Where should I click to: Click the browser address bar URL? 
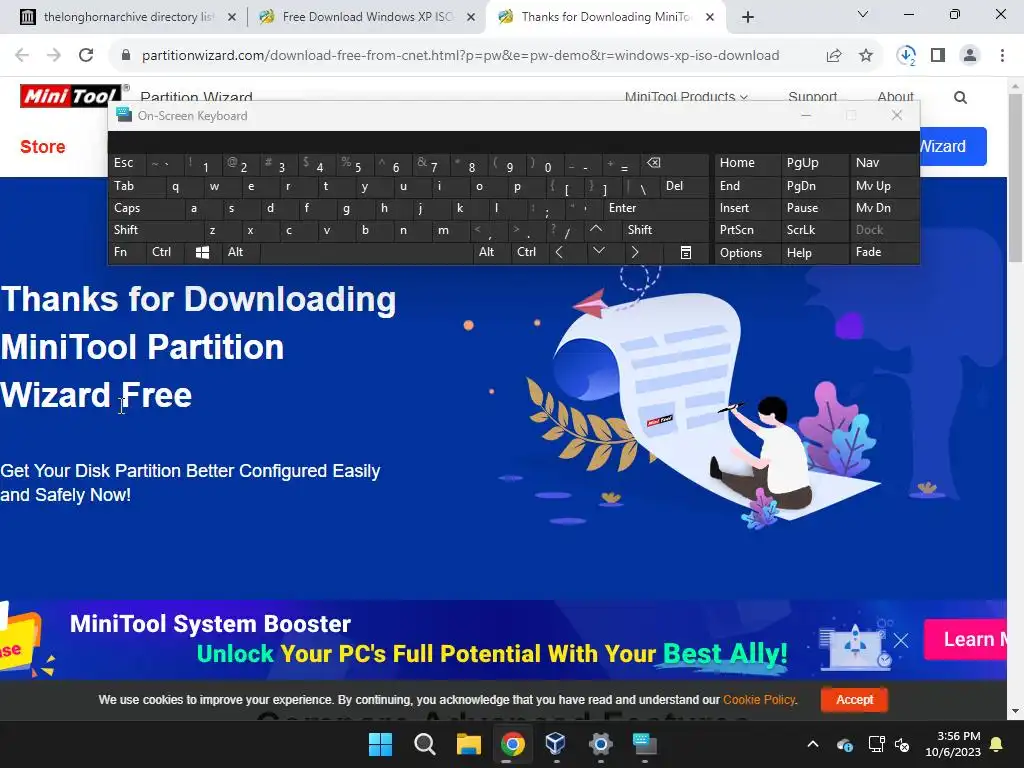(460, 56)
